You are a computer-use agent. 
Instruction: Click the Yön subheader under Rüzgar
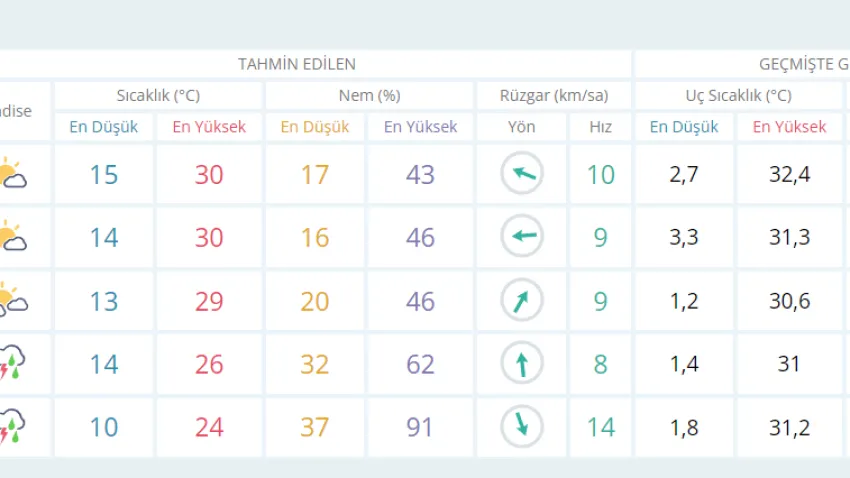tap(522, 127)
